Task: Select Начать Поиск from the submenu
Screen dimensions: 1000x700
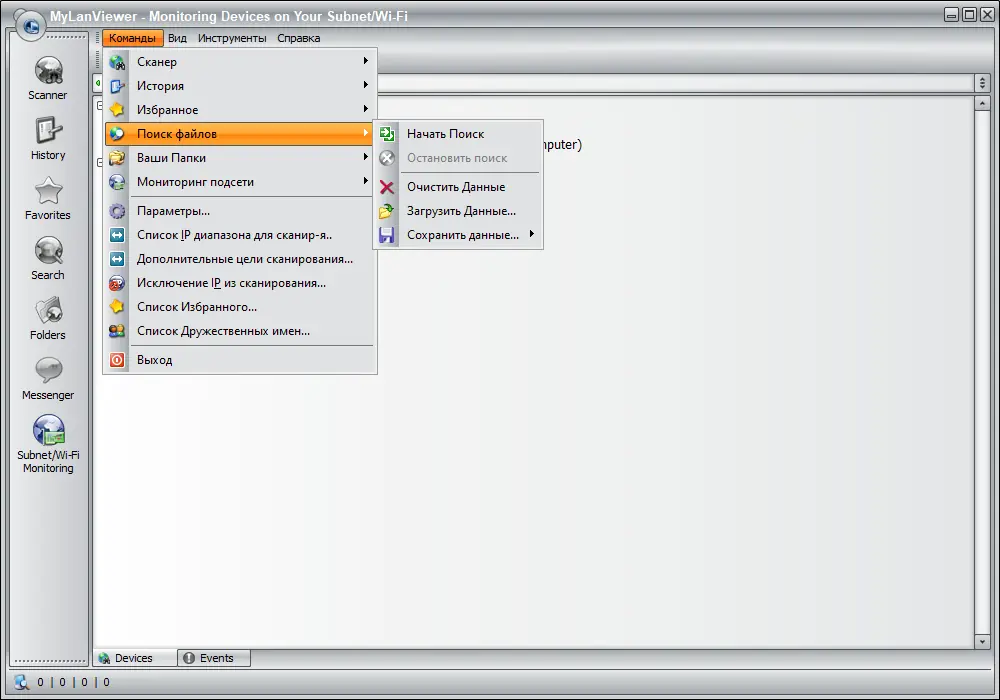Action: click(x=445, y=133)
